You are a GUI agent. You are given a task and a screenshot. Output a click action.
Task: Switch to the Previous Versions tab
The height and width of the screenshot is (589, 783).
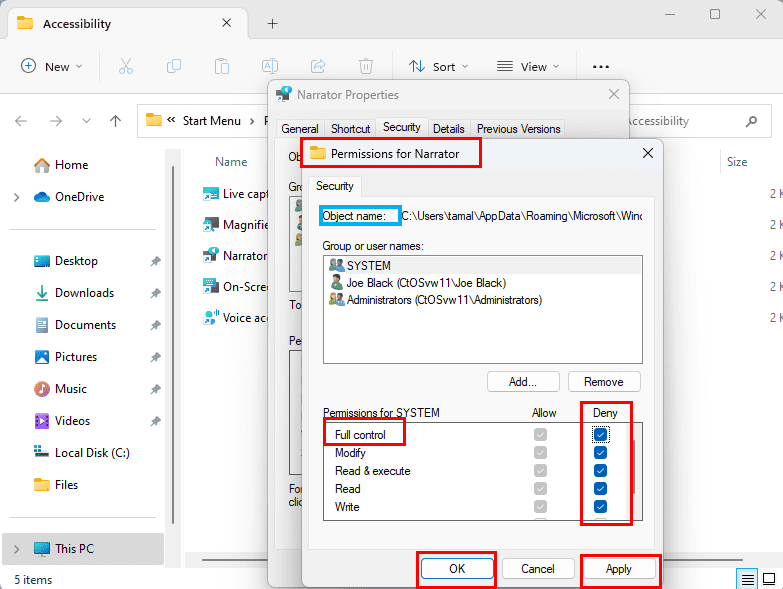[x=518, y=129]
